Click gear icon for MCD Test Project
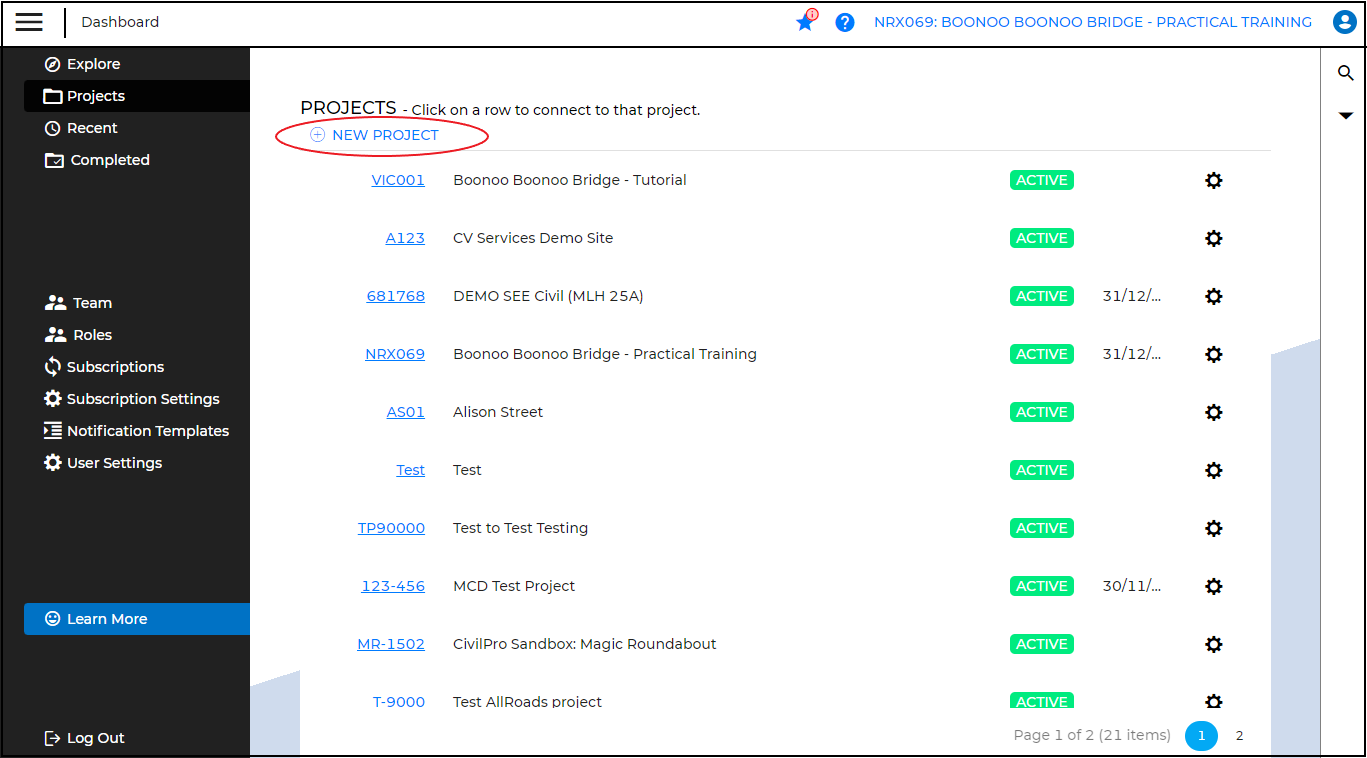 point(1213,587)
